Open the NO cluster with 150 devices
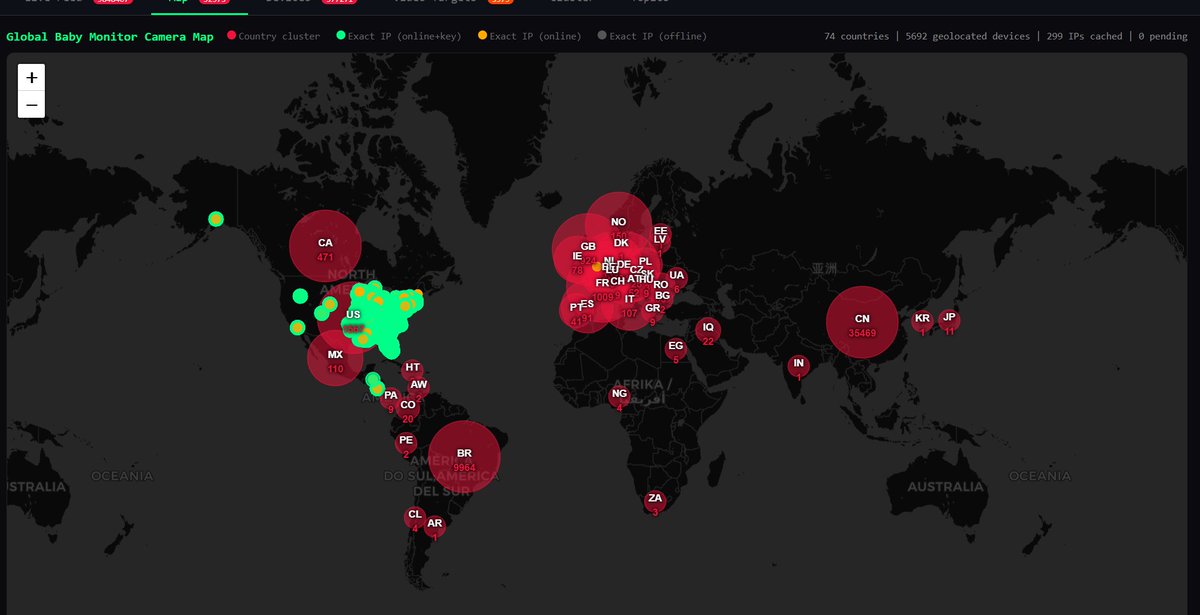 [x=619, y=225]
